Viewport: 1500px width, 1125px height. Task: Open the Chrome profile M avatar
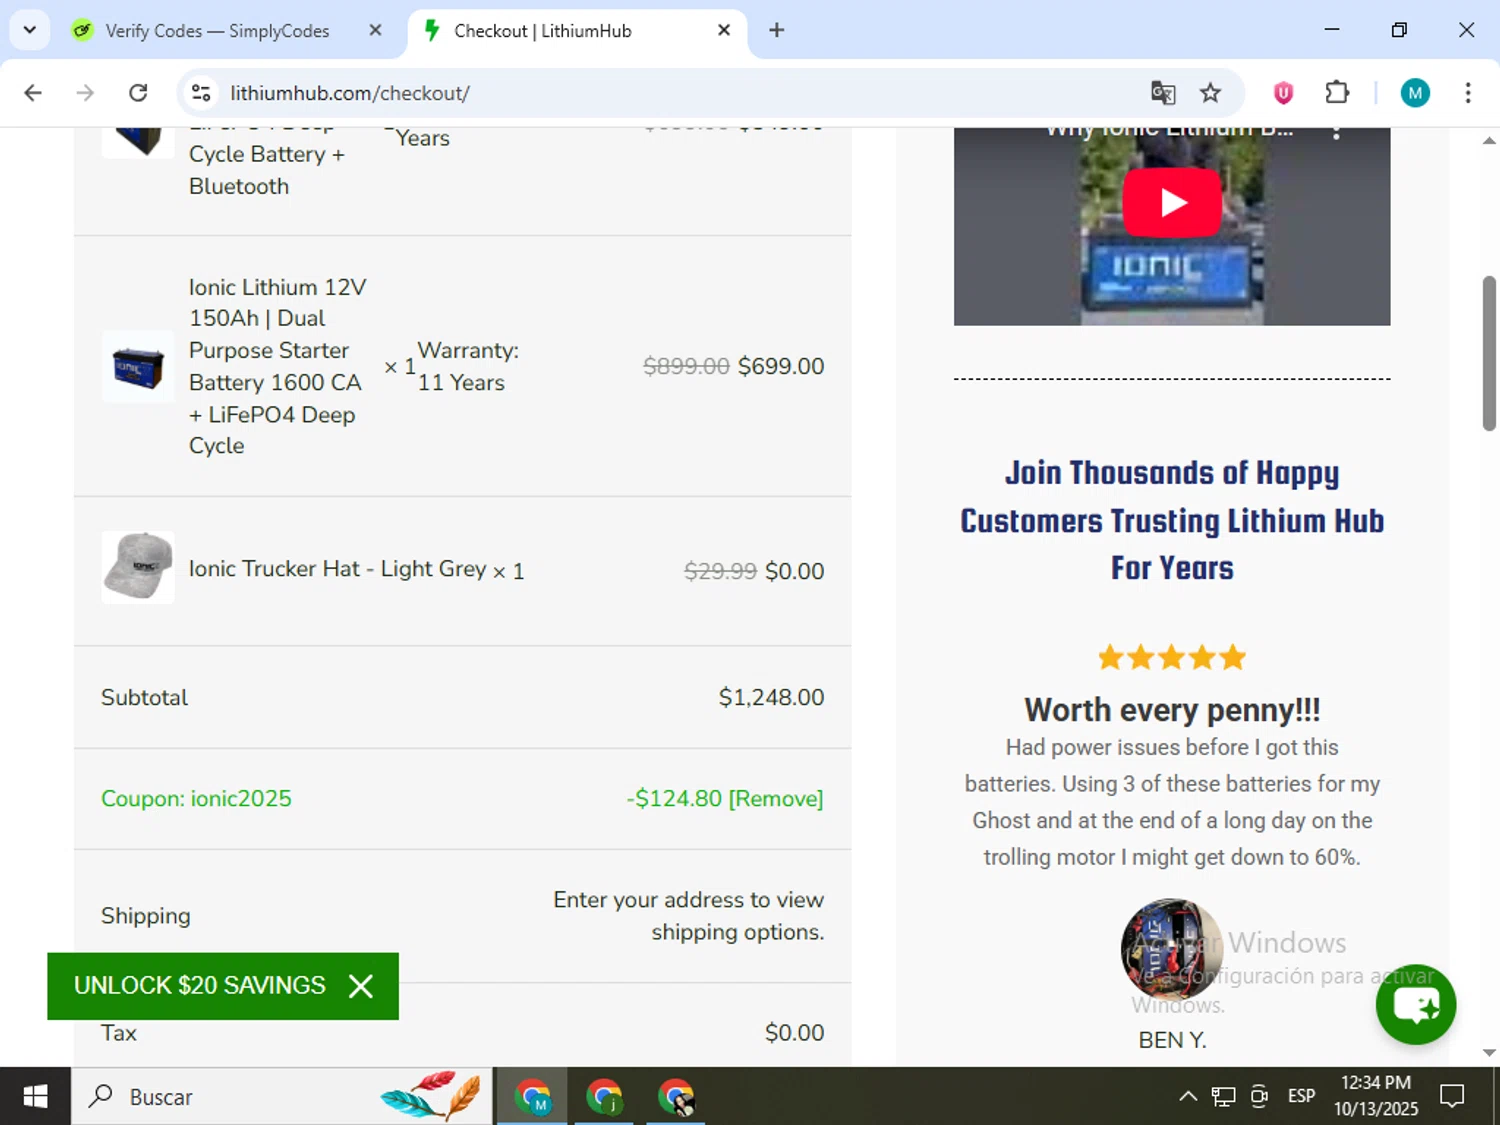1415,93
